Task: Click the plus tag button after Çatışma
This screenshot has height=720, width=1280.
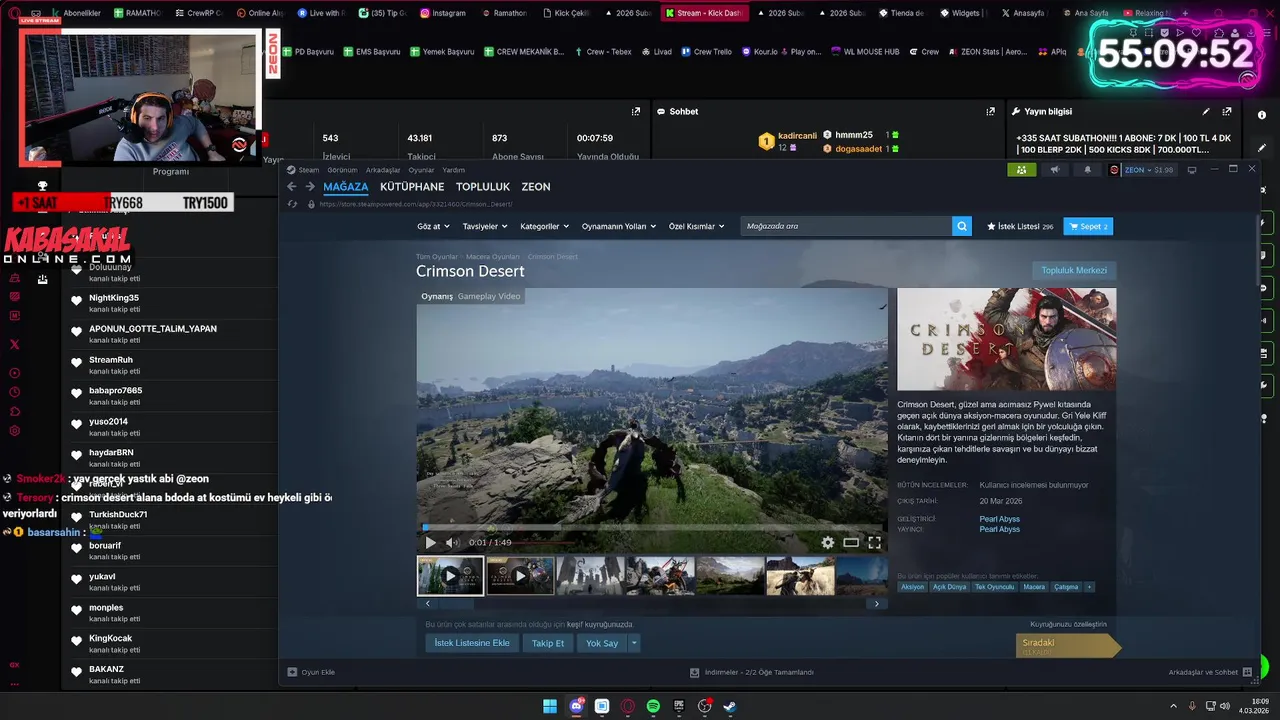Action: tap(1089, 587)
